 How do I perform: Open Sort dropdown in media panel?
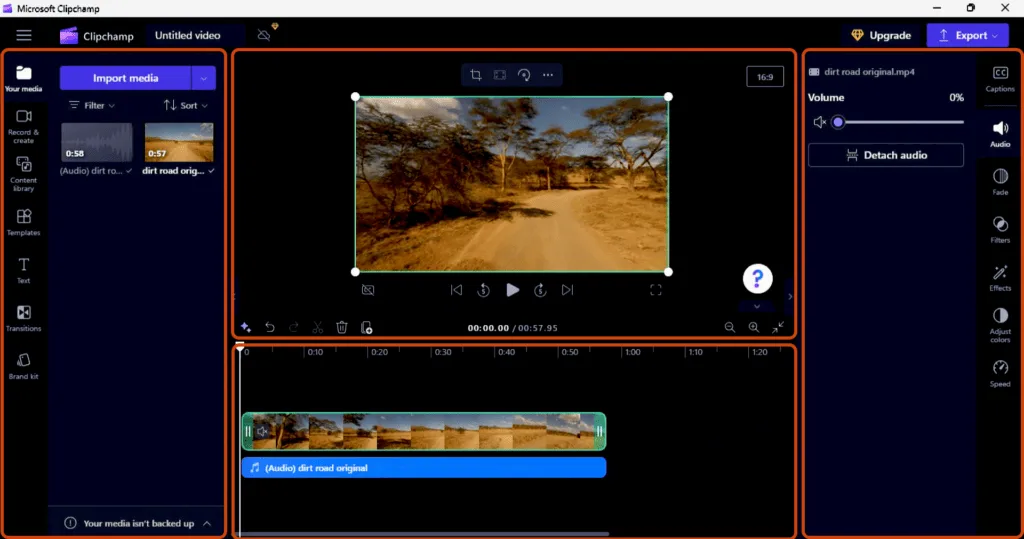186,105
